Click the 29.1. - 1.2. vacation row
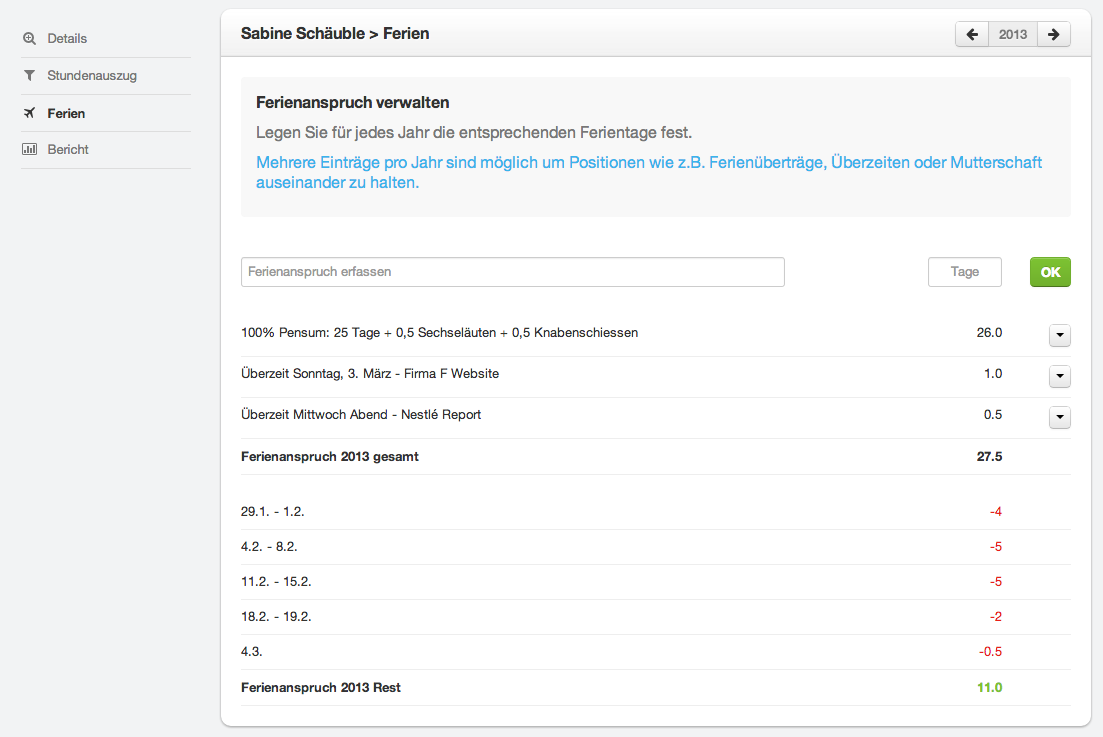Image resolution: width=1103 pixels, height=737 pixels. coord(656,512)
